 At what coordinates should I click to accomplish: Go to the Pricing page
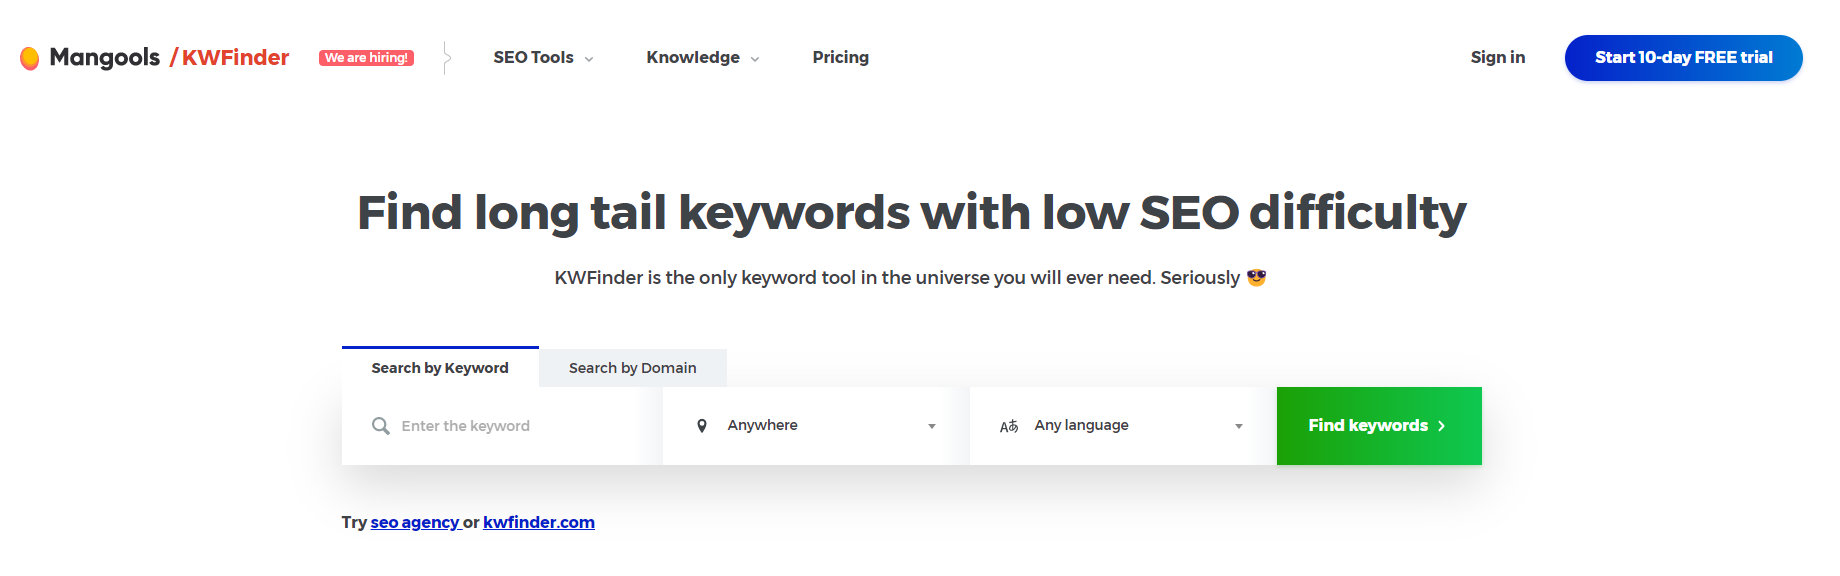840,58
